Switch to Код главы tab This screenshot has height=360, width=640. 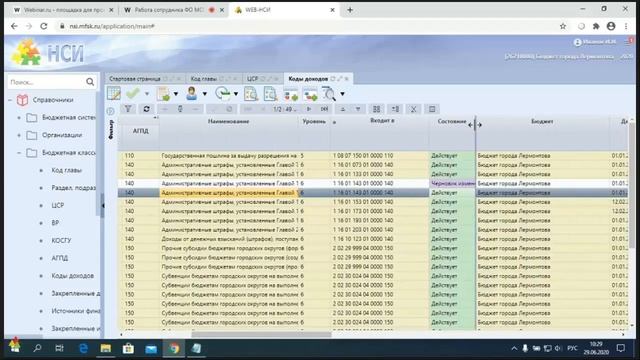click(204, 79)
